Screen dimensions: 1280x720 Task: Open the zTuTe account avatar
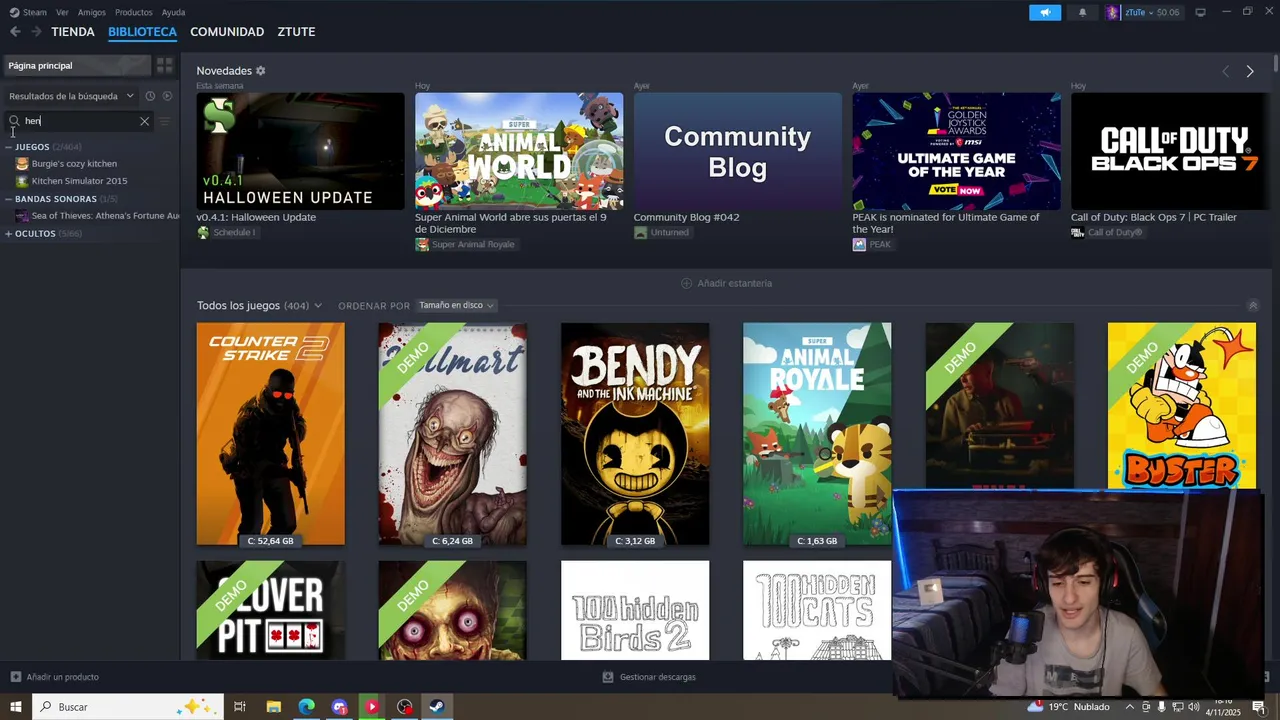pos(1113,12)
